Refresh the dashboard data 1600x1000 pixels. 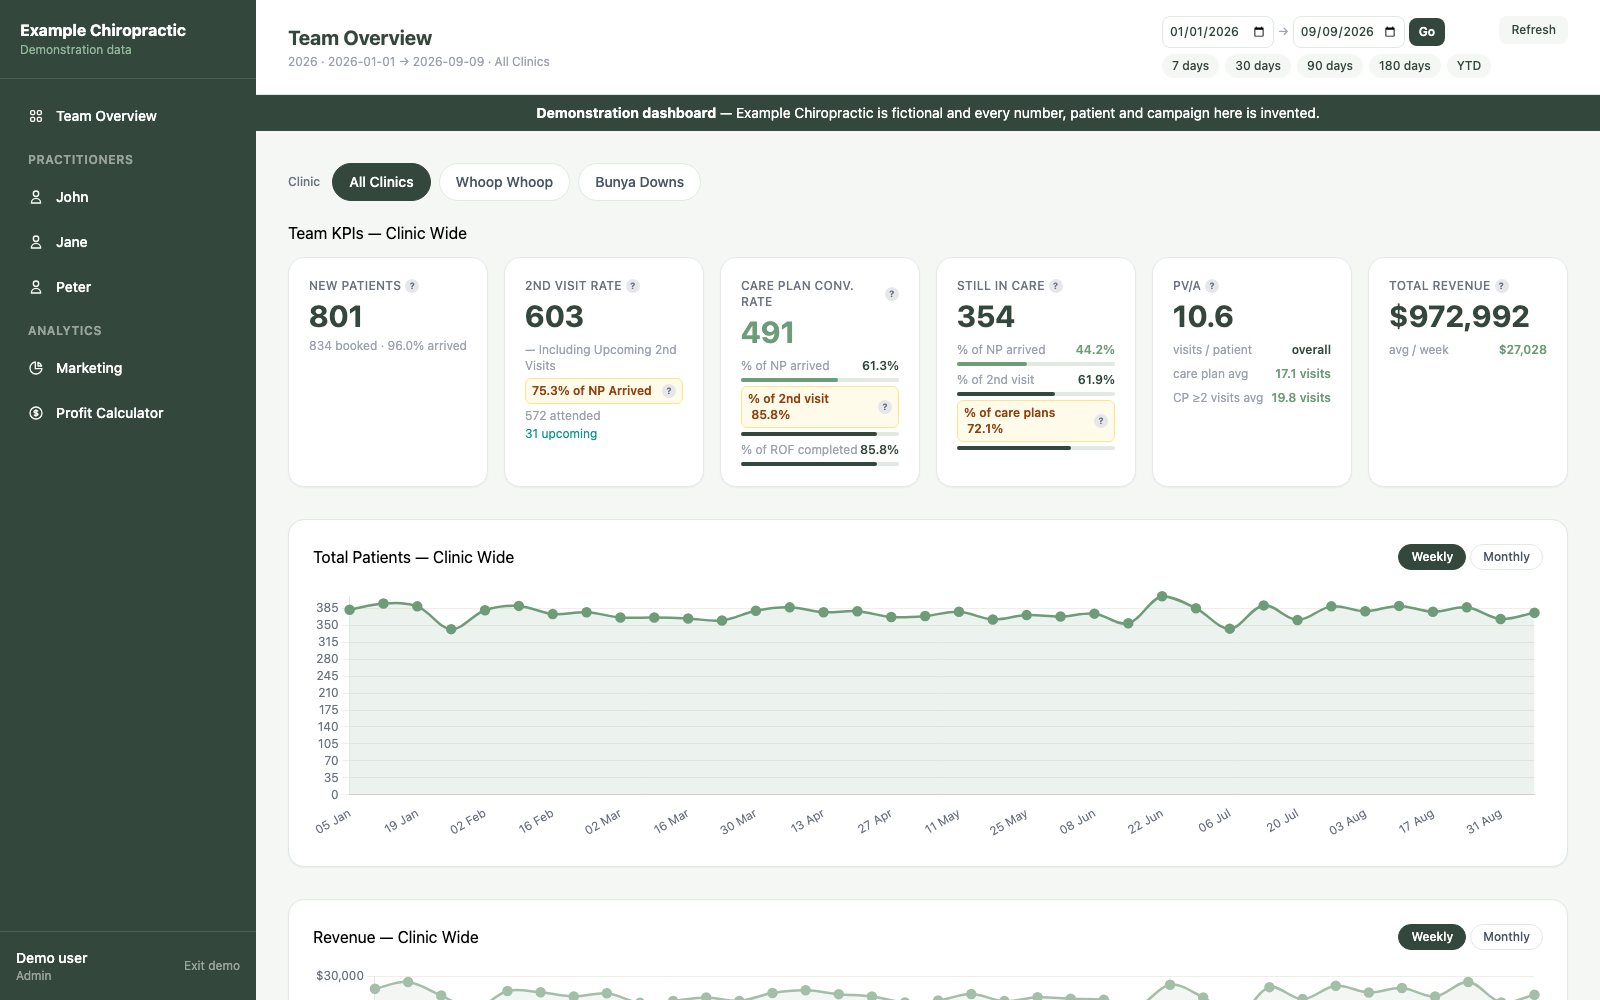(1533, 30)
